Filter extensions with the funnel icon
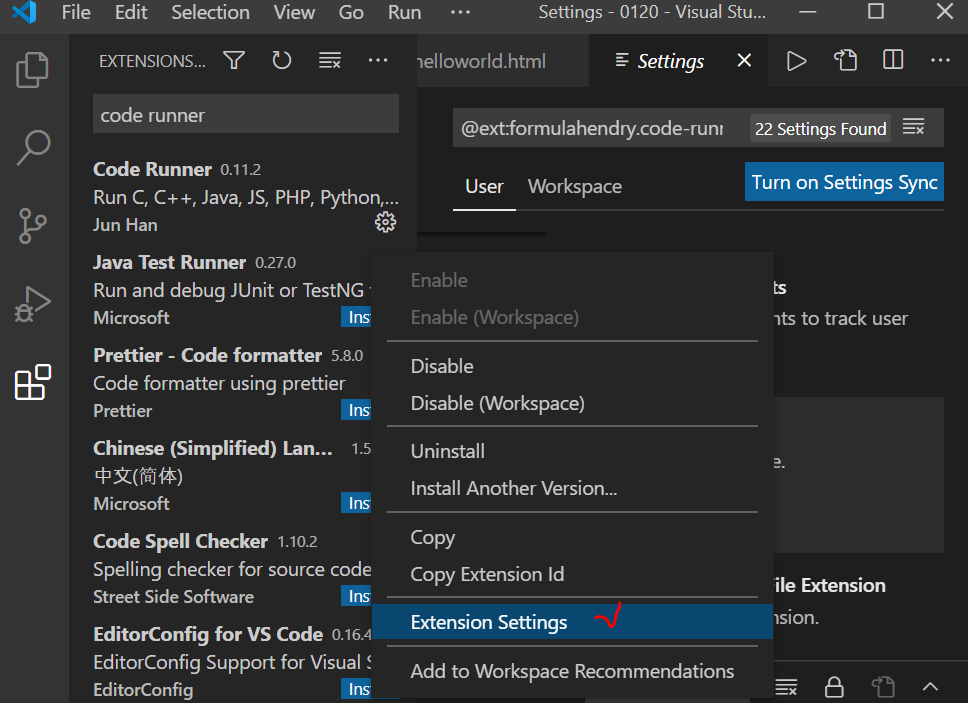This screenshot has height=703, width=968. tap(234, 60)
